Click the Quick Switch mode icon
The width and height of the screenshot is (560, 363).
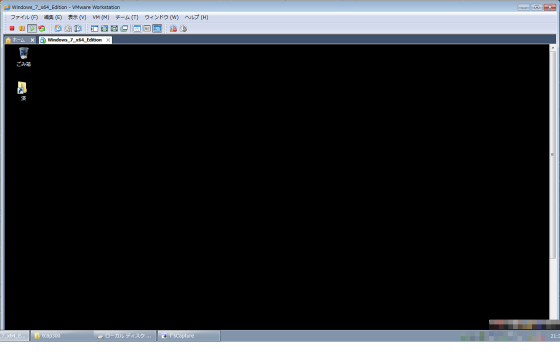point(104,29)
